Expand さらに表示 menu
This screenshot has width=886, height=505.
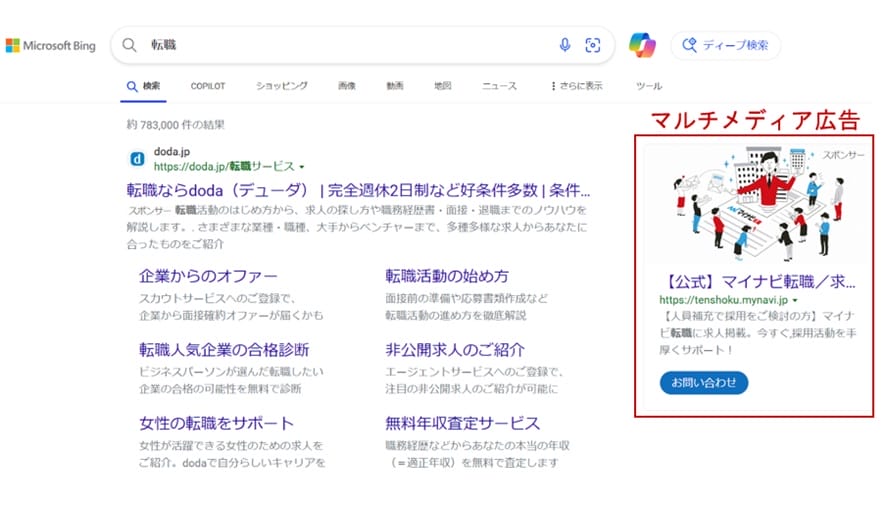(576, 86)
